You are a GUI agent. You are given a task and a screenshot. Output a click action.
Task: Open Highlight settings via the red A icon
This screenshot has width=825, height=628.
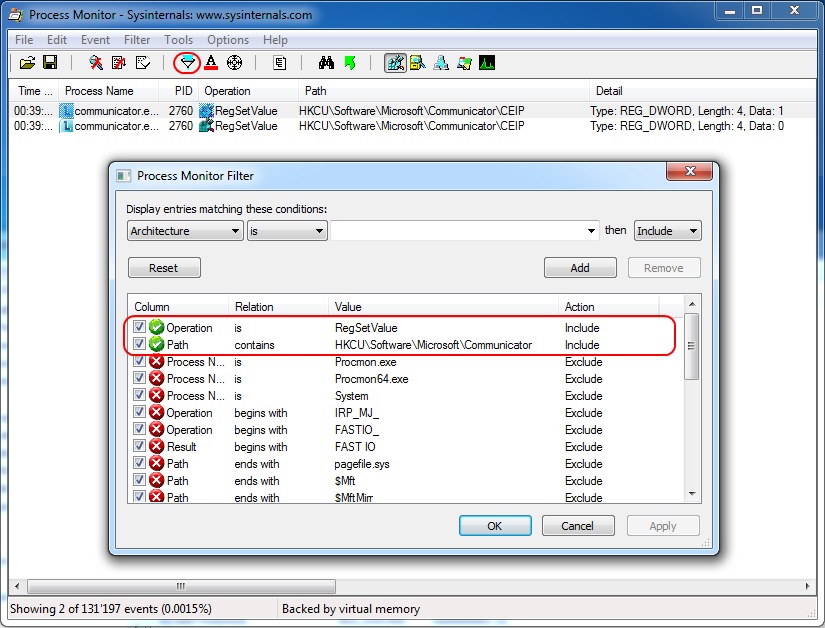tap(211, 63)
